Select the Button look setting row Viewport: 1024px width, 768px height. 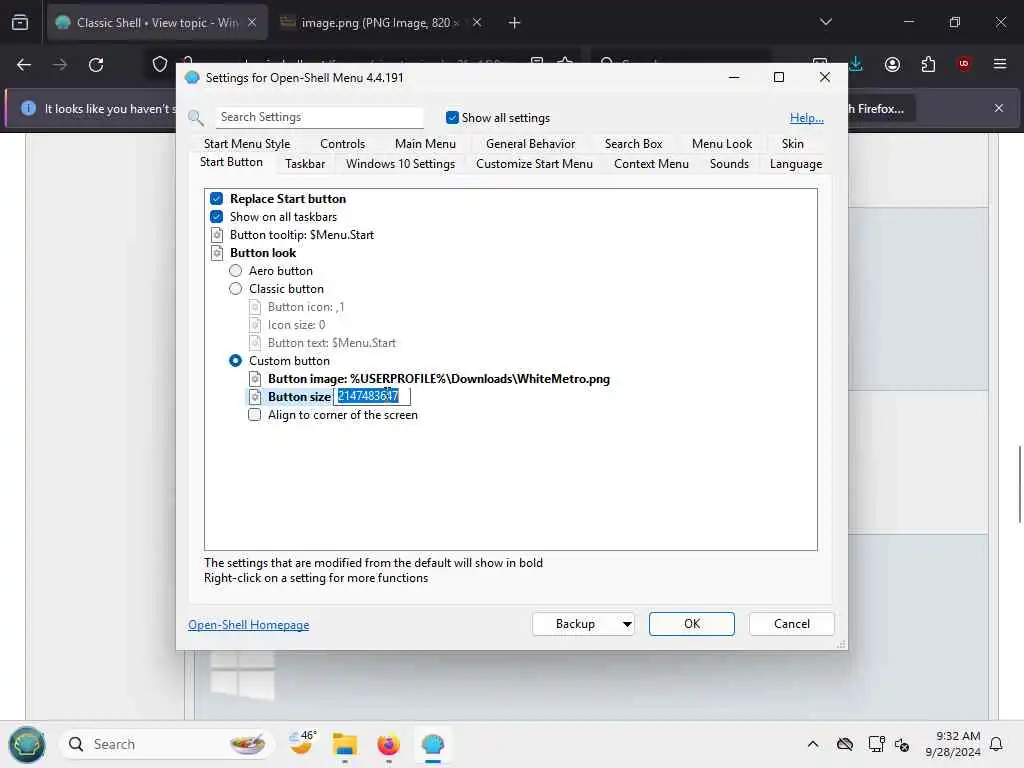coord(263,253)
